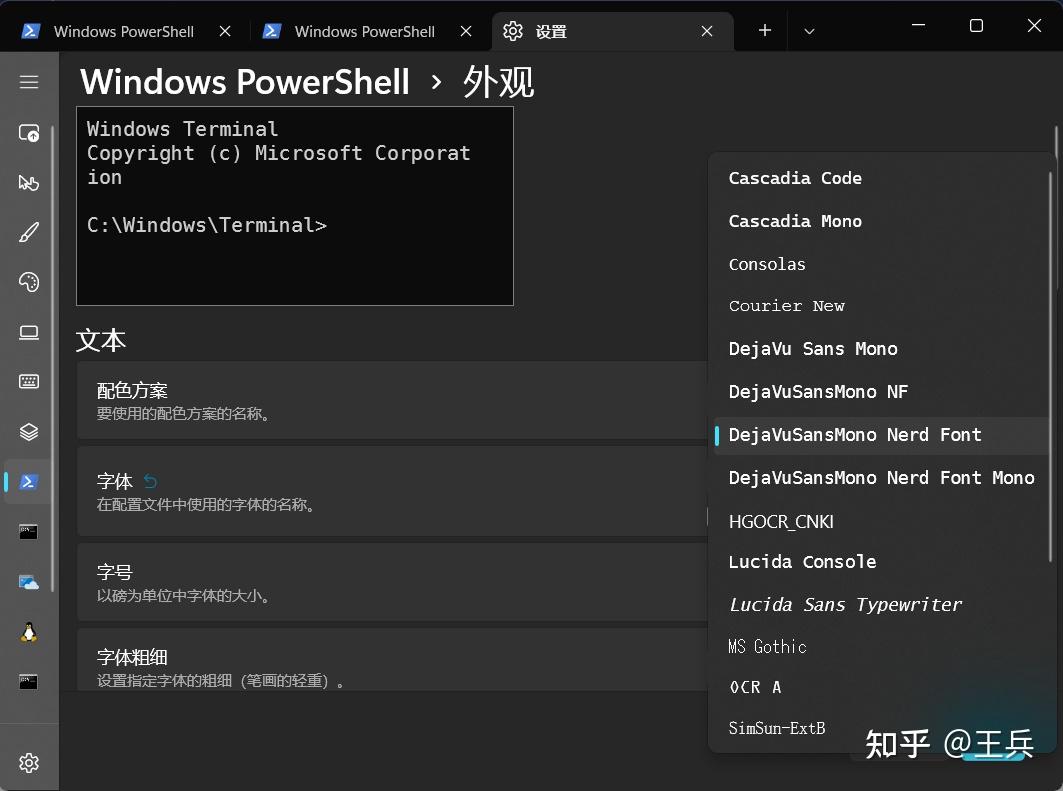Choose Lucida Sans Typewriter font
Screen dimensions: 1063x791
click(x=880, y=605)
